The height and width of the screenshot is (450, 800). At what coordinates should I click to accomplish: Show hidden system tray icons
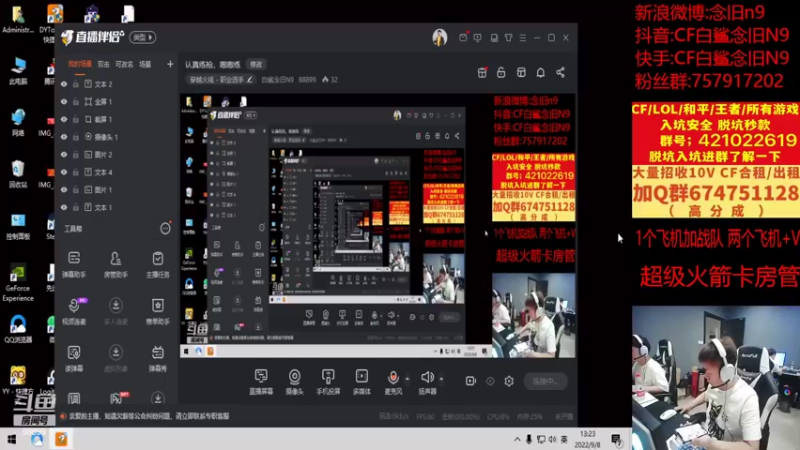[517, 439]
